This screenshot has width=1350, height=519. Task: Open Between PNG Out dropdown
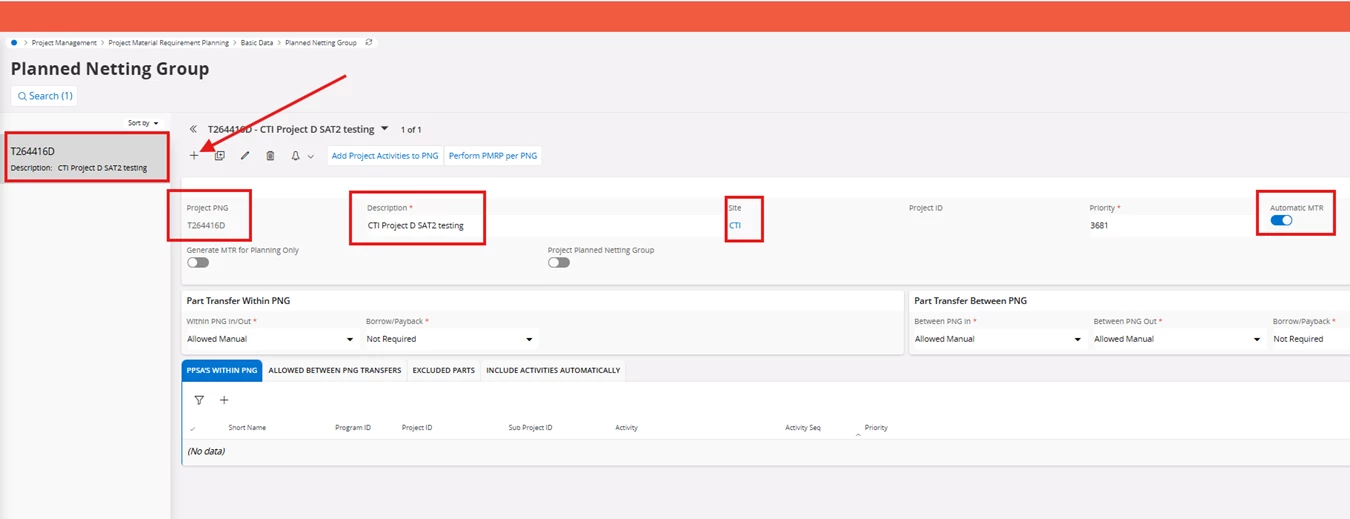[1177, 339]
